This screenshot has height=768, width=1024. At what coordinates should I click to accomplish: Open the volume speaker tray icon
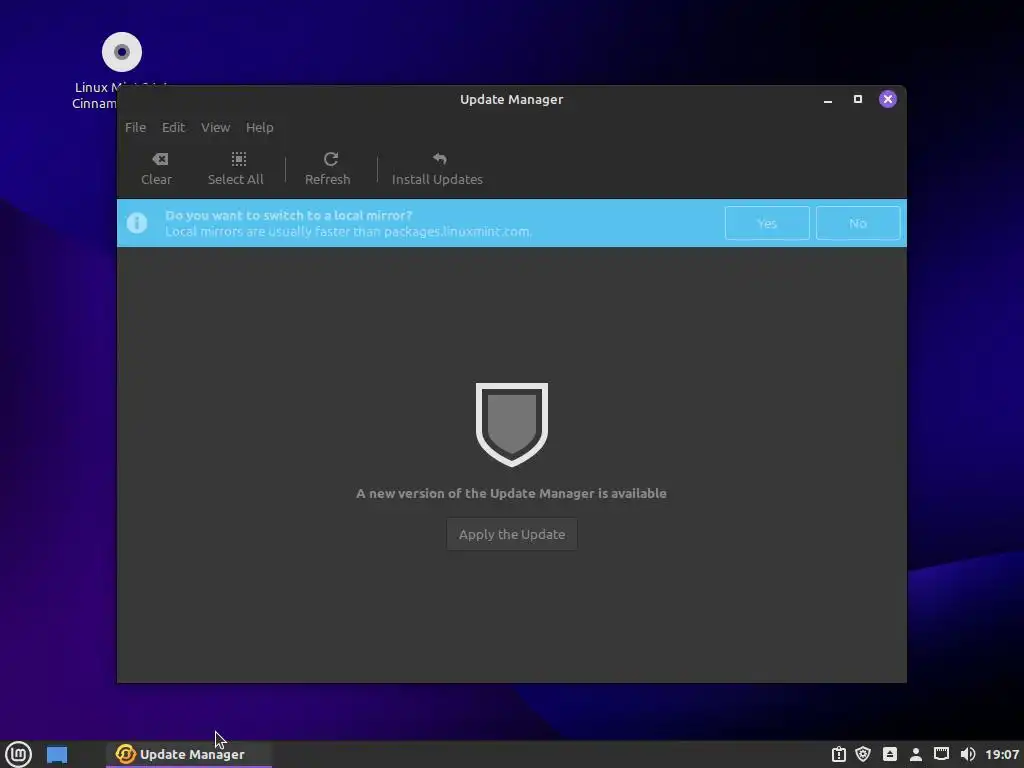pyautogui.click(x=968, y=754)
